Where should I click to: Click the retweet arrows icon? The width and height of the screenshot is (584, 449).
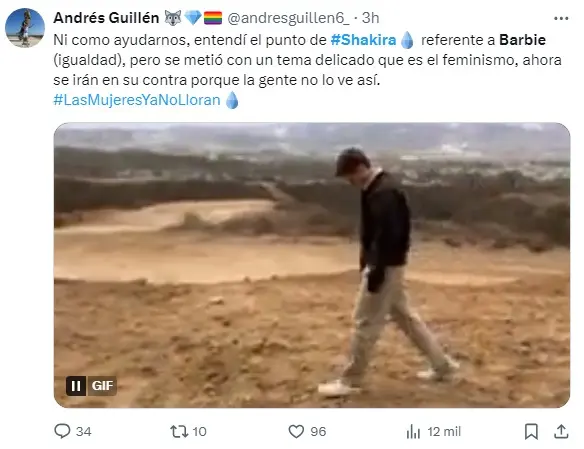tap(179, 432)
